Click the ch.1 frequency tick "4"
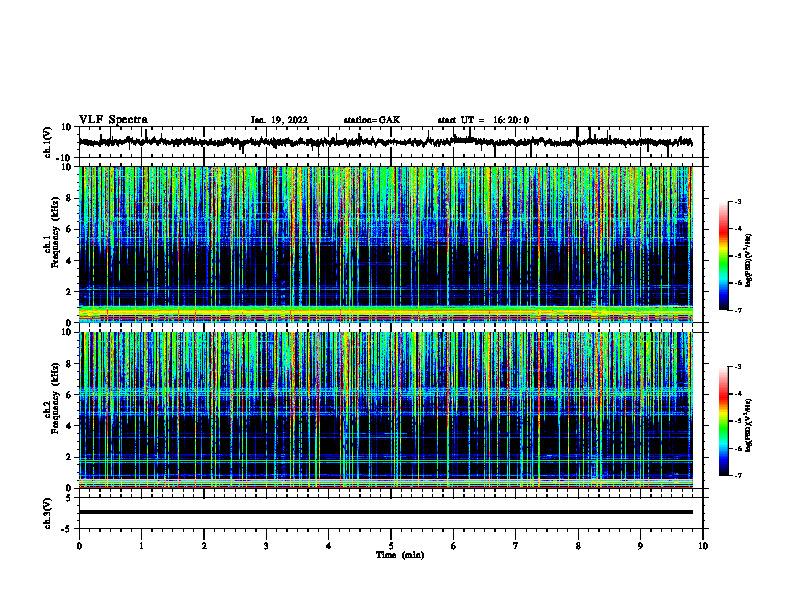Screen dimensions: 792x612 click(x=69, y=261)
